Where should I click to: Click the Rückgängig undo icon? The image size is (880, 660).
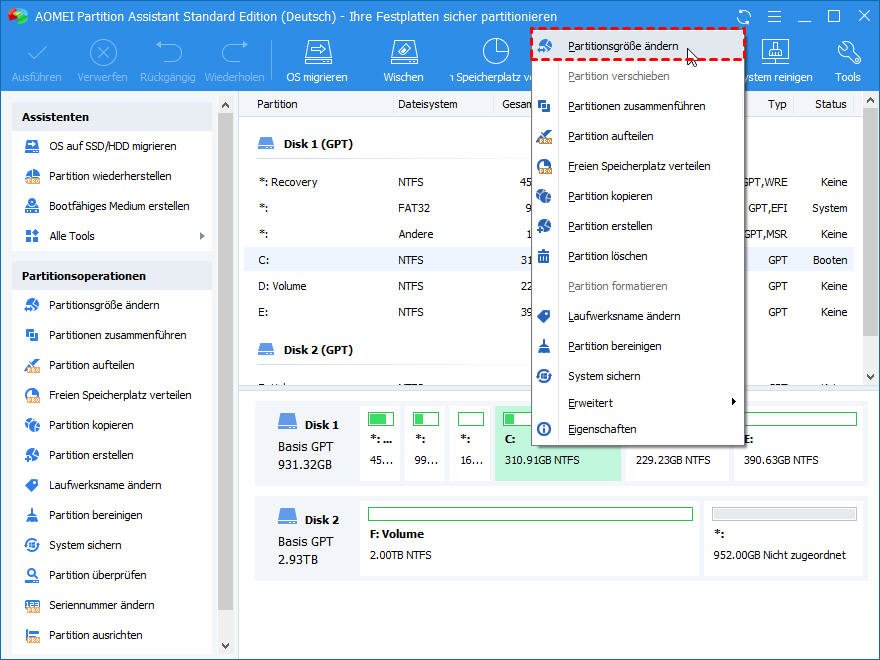[x=168, y=53]
